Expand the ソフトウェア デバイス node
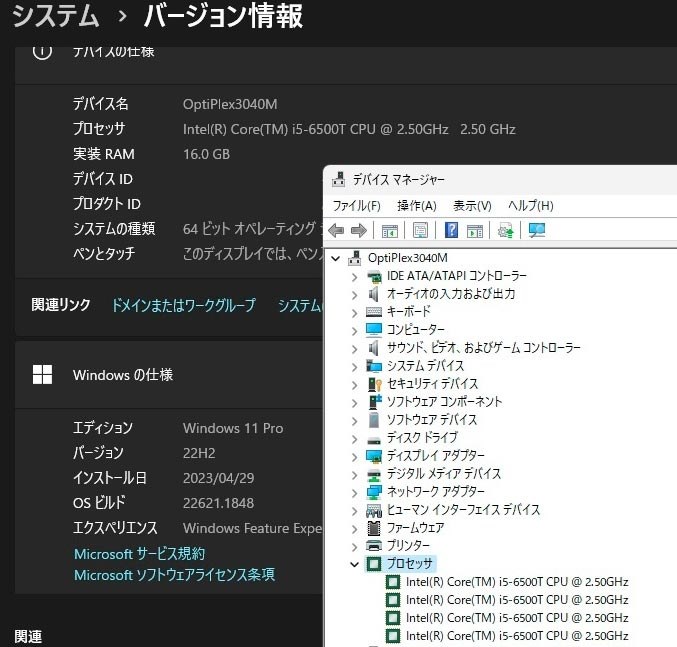This screenshot has width=677, height=647. tap(354, 421)
